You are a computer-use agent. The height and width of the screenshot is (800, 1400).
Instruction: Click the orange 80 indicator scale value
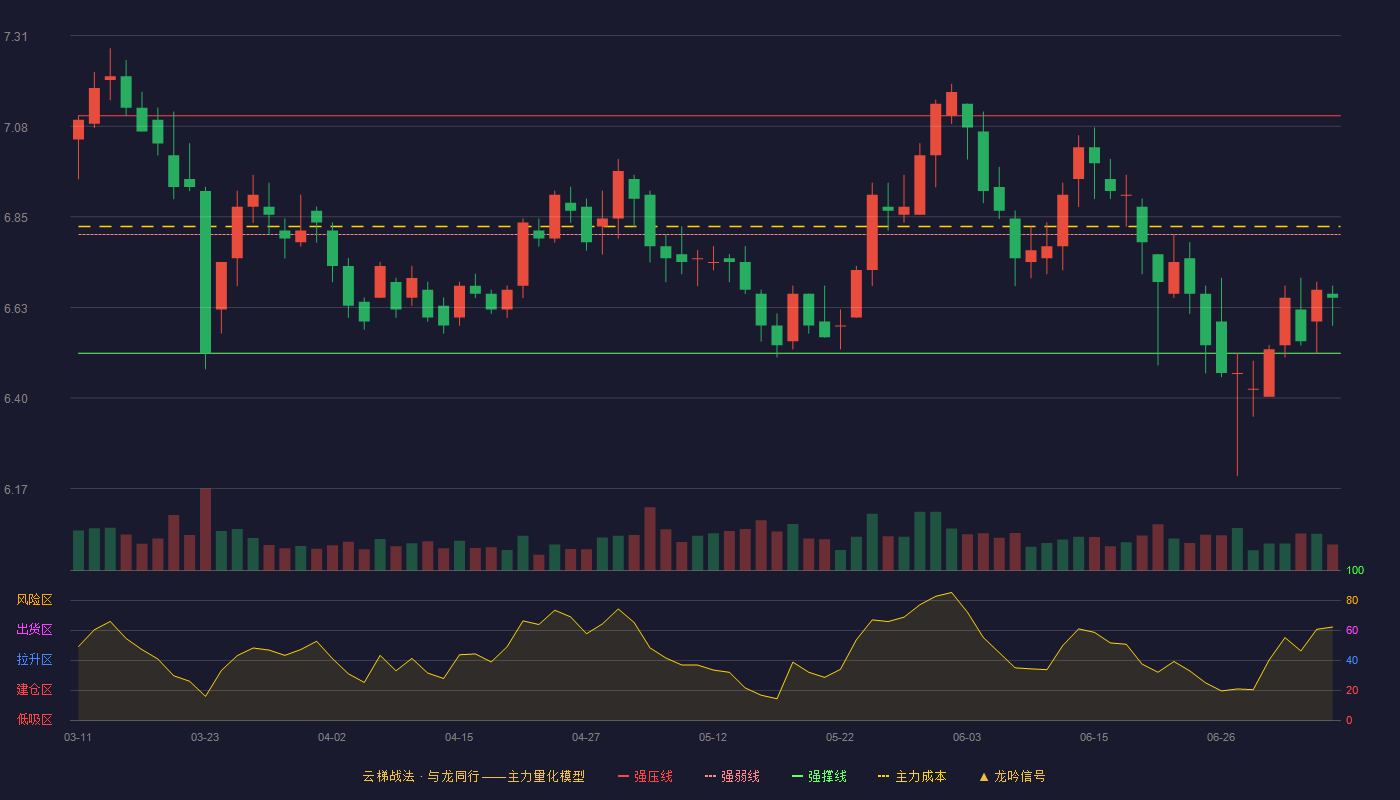[1352, 601]
